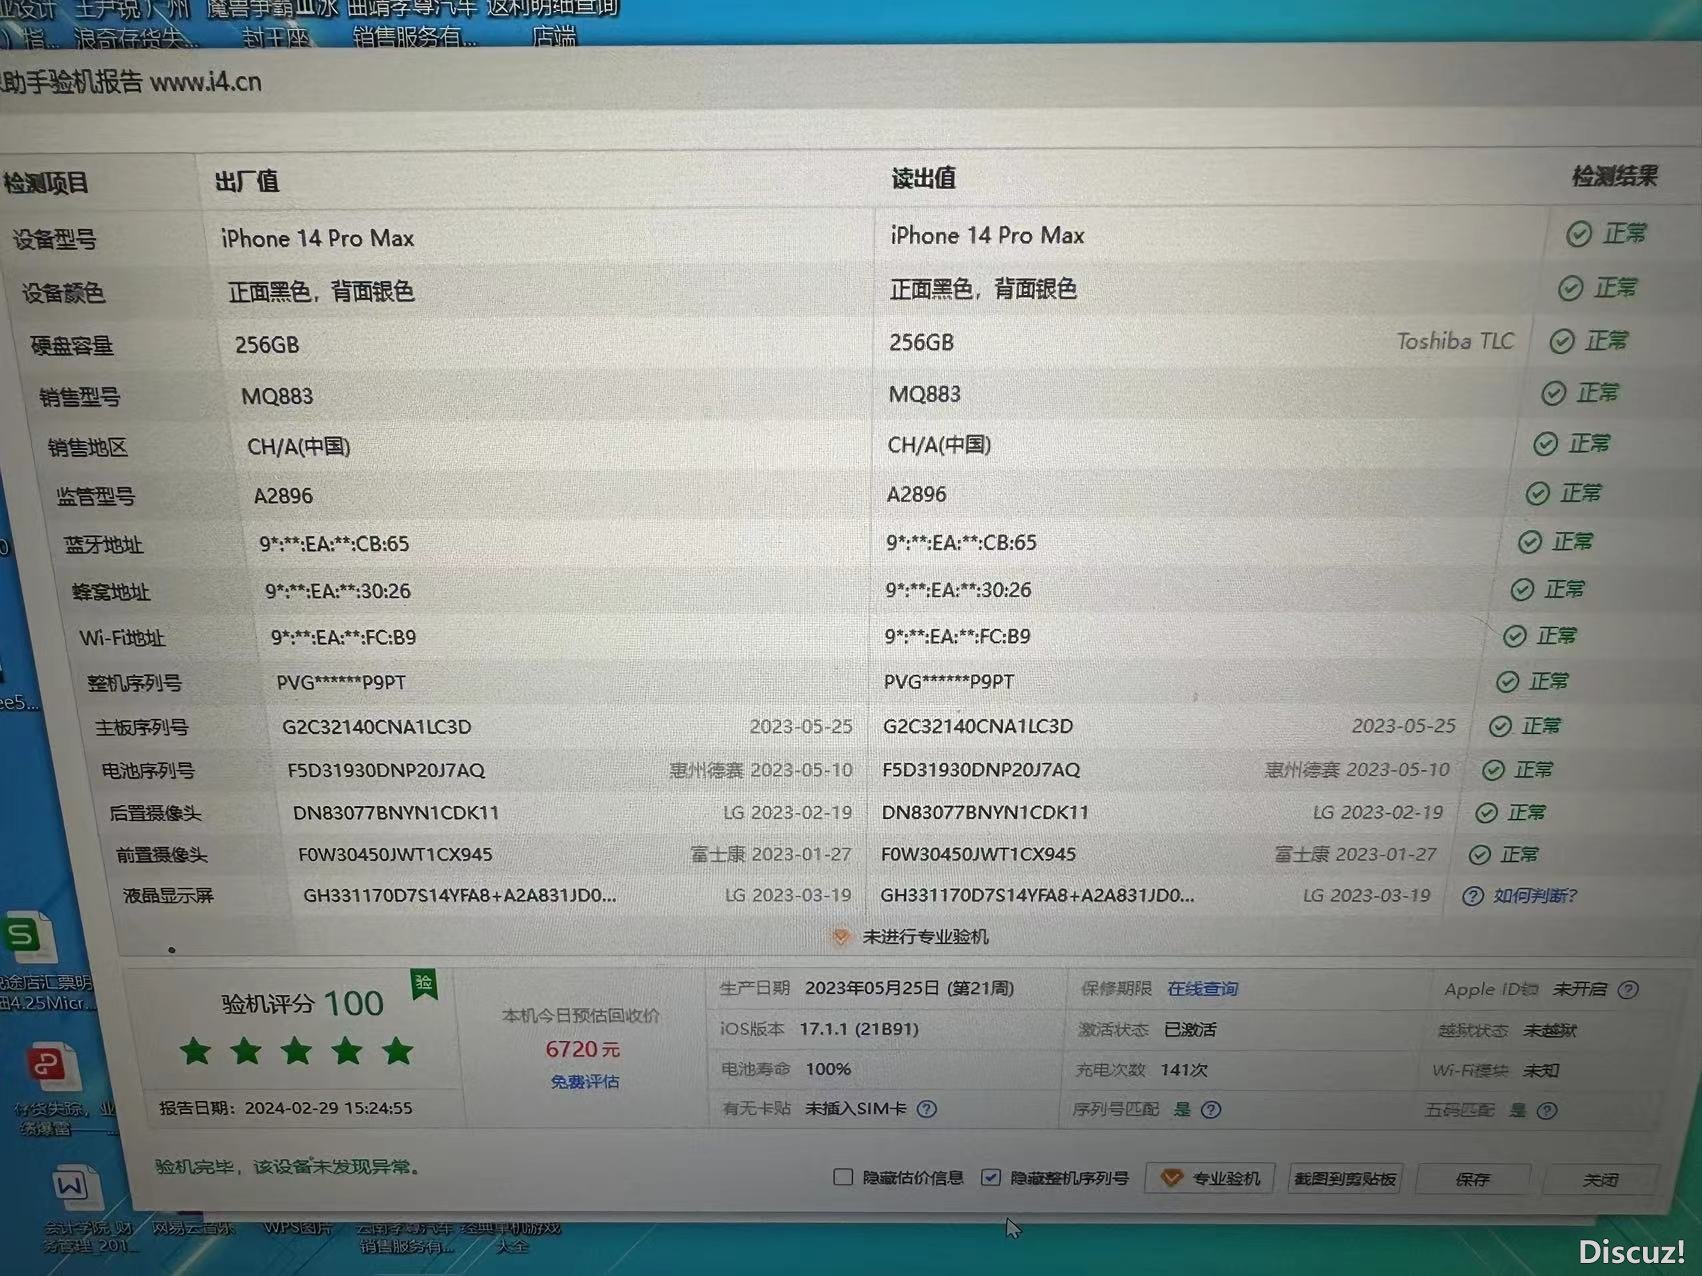
Task: Click the 正常 check icon for 蓝牙地址
Action: [1529, 542]
